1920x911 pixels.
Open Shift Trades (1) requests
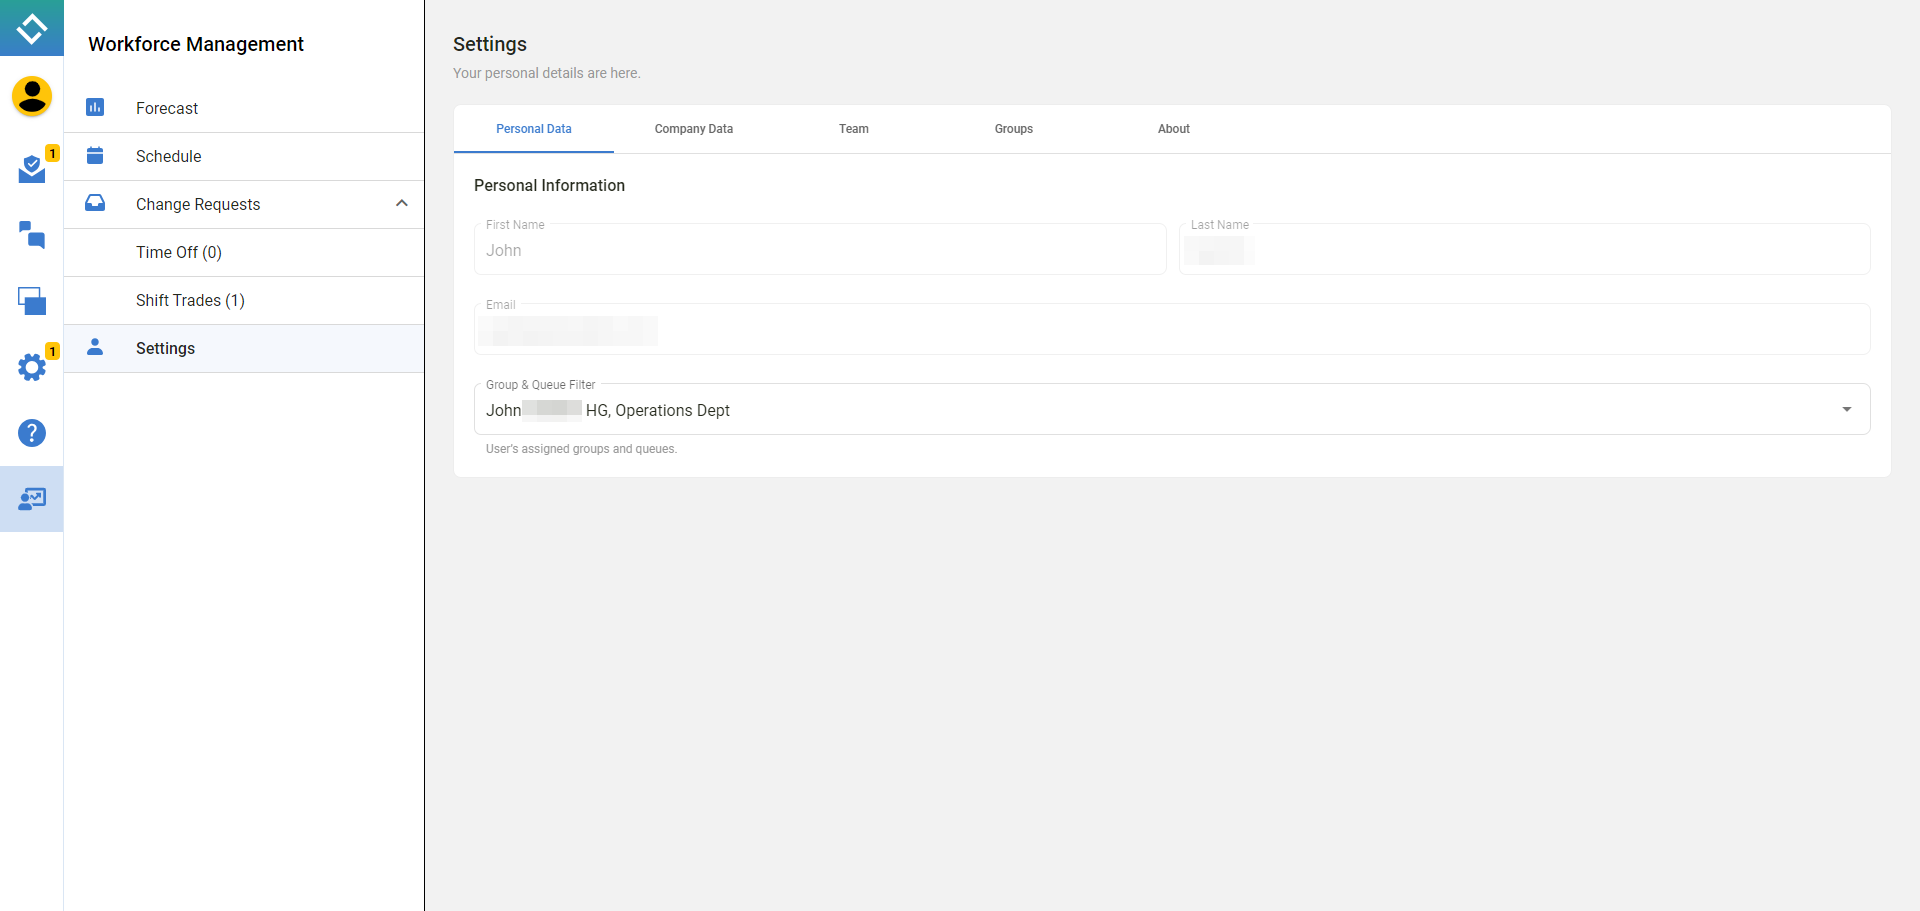(190, 300)
